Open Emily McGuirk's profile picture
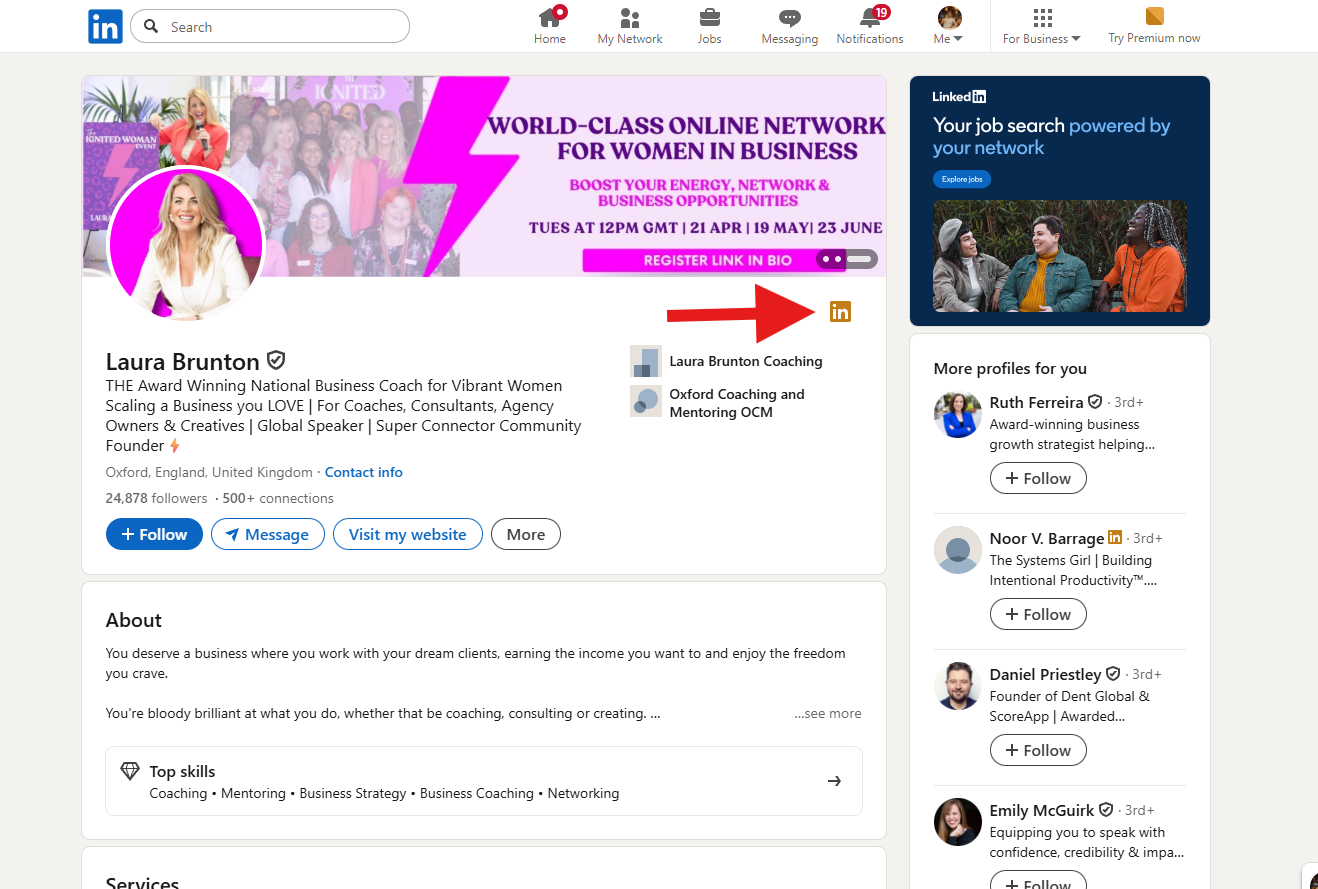Screen dimensions: 1318x889 pos(958,822)
